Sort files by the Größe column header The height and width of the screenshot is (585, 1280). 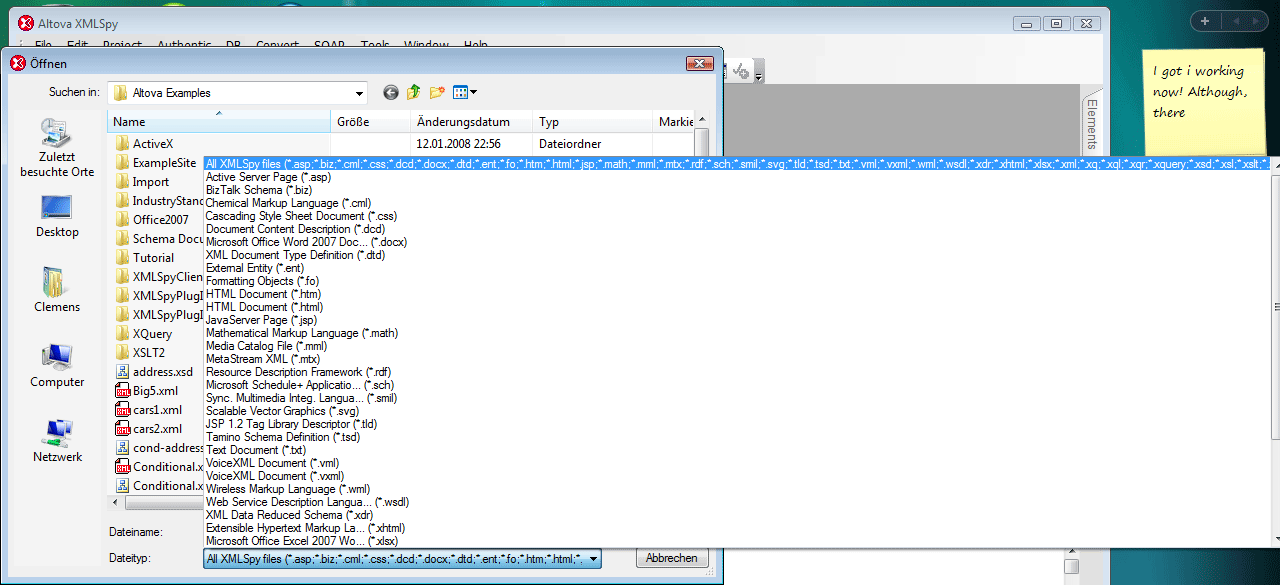click(370, 122)
